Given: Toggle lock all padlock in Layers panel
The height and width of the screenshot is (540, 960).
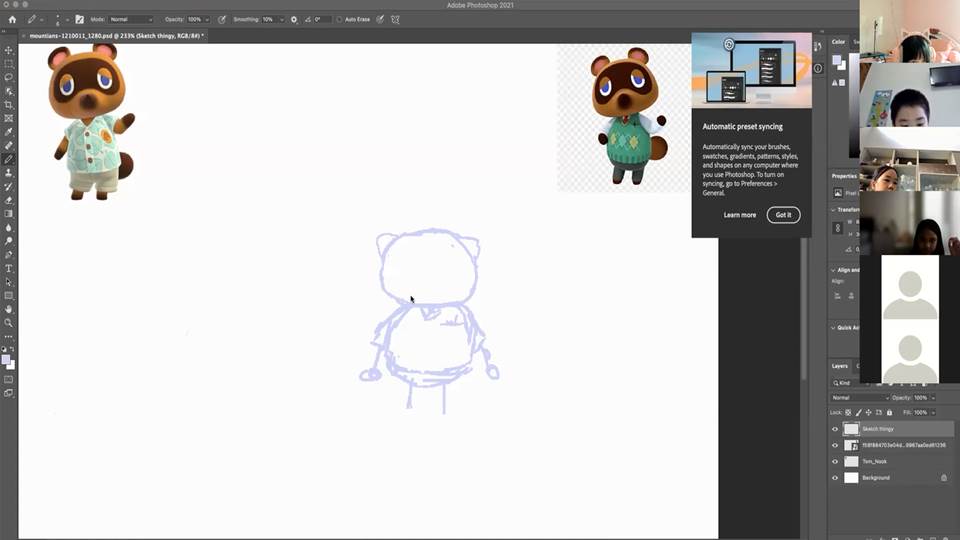Looking at the screenshot, I should coord(890,413).
